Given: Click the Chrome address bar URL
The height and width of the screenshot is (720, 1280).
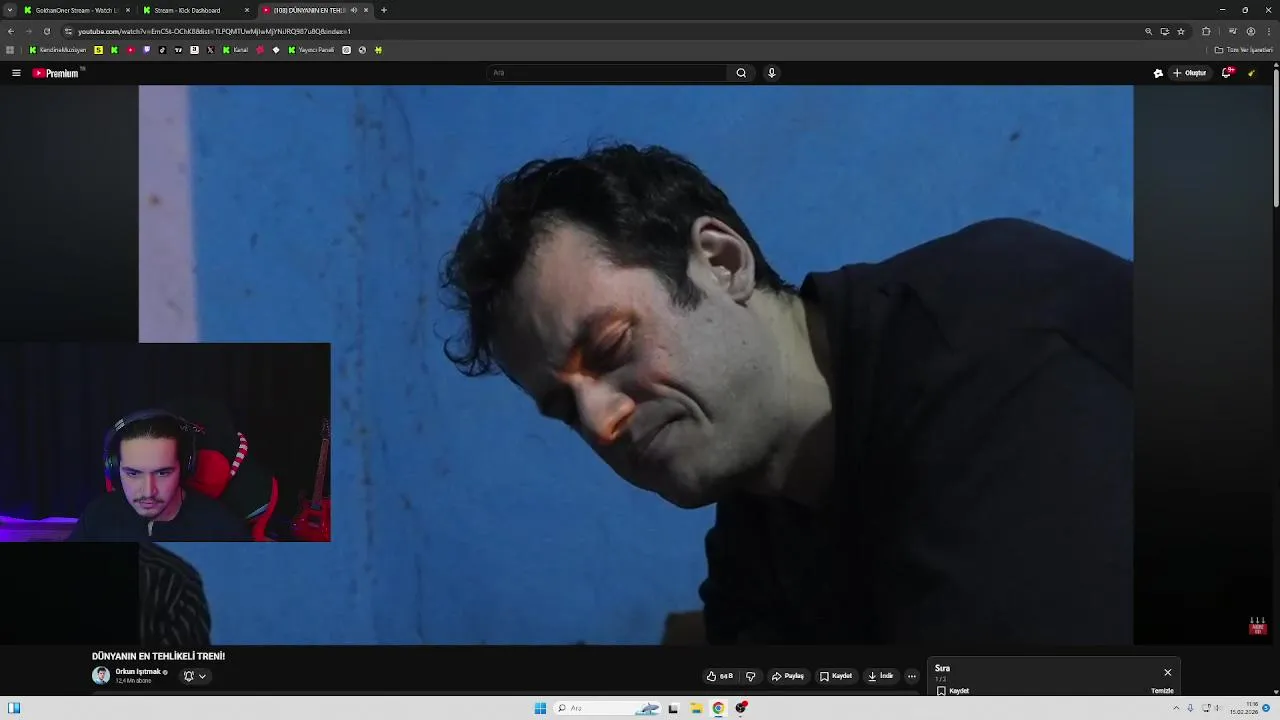Looking at the screenshot, I should 214,31.
